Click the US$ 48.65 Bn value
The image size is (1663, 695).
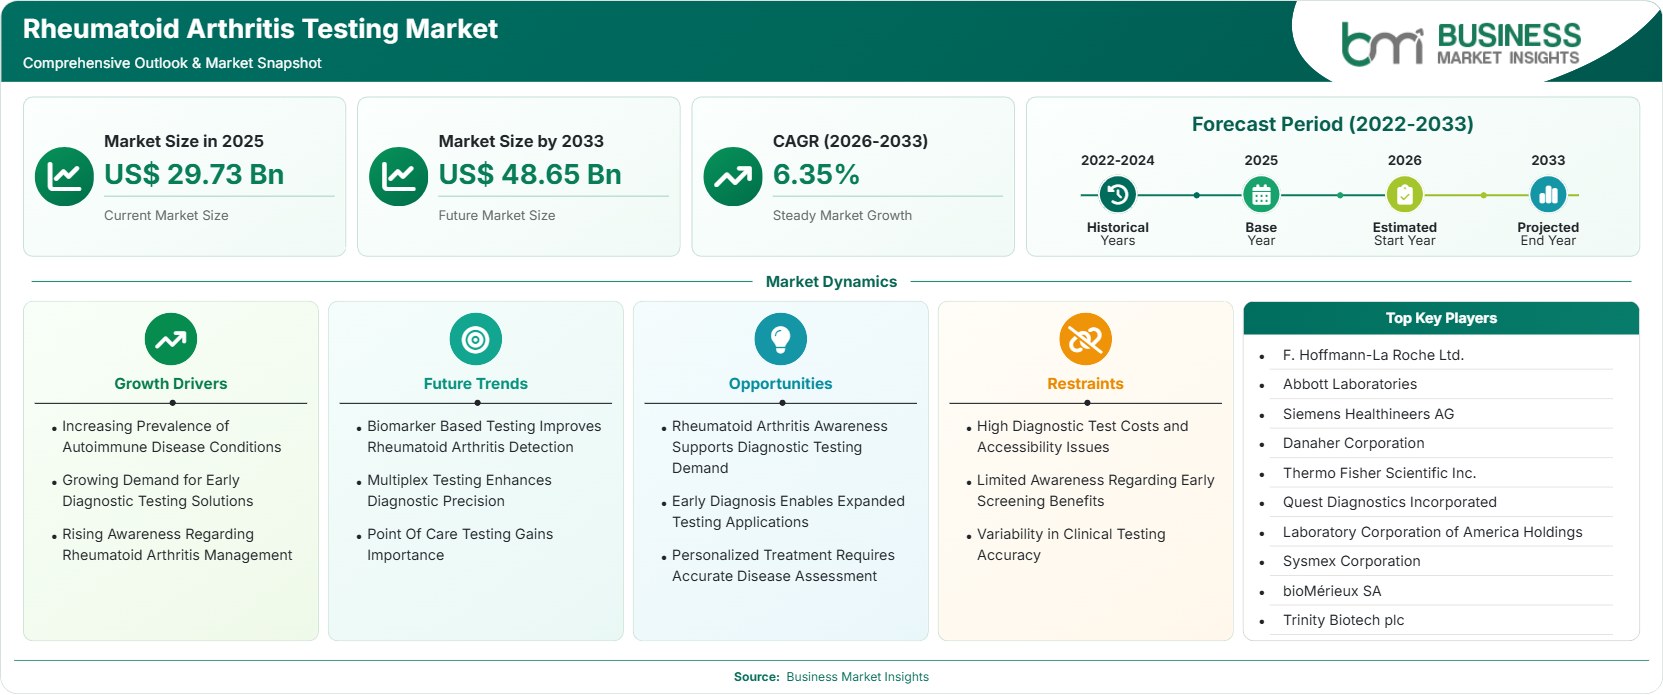tap(530, 174)
